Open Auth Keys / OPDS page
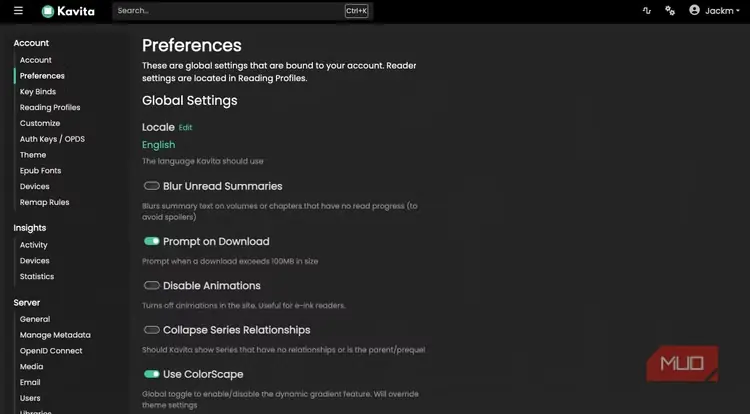Viewport: 750px width, 414px height. click(52, 139)
